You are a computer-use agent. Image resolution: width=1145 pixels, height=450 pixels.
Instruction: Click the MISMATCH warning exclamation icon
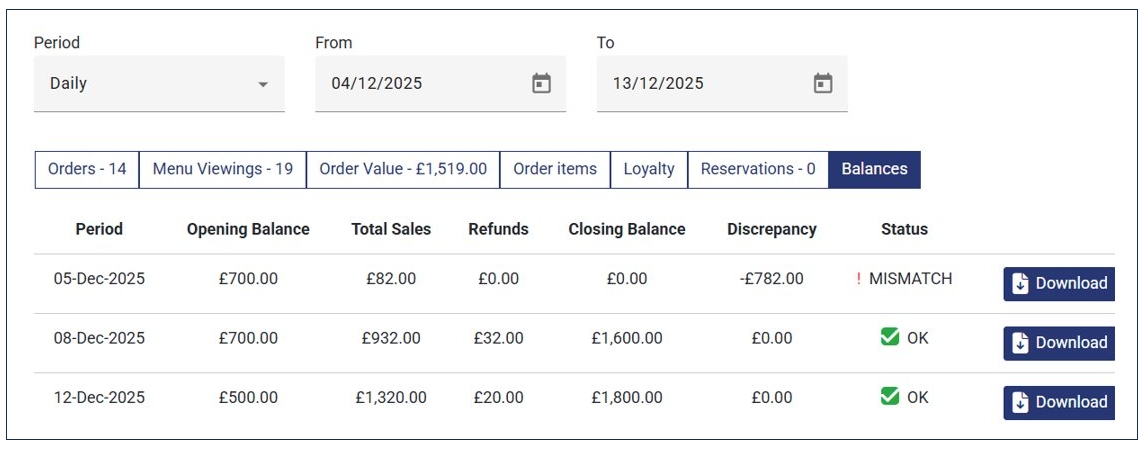tap(858, 279)
